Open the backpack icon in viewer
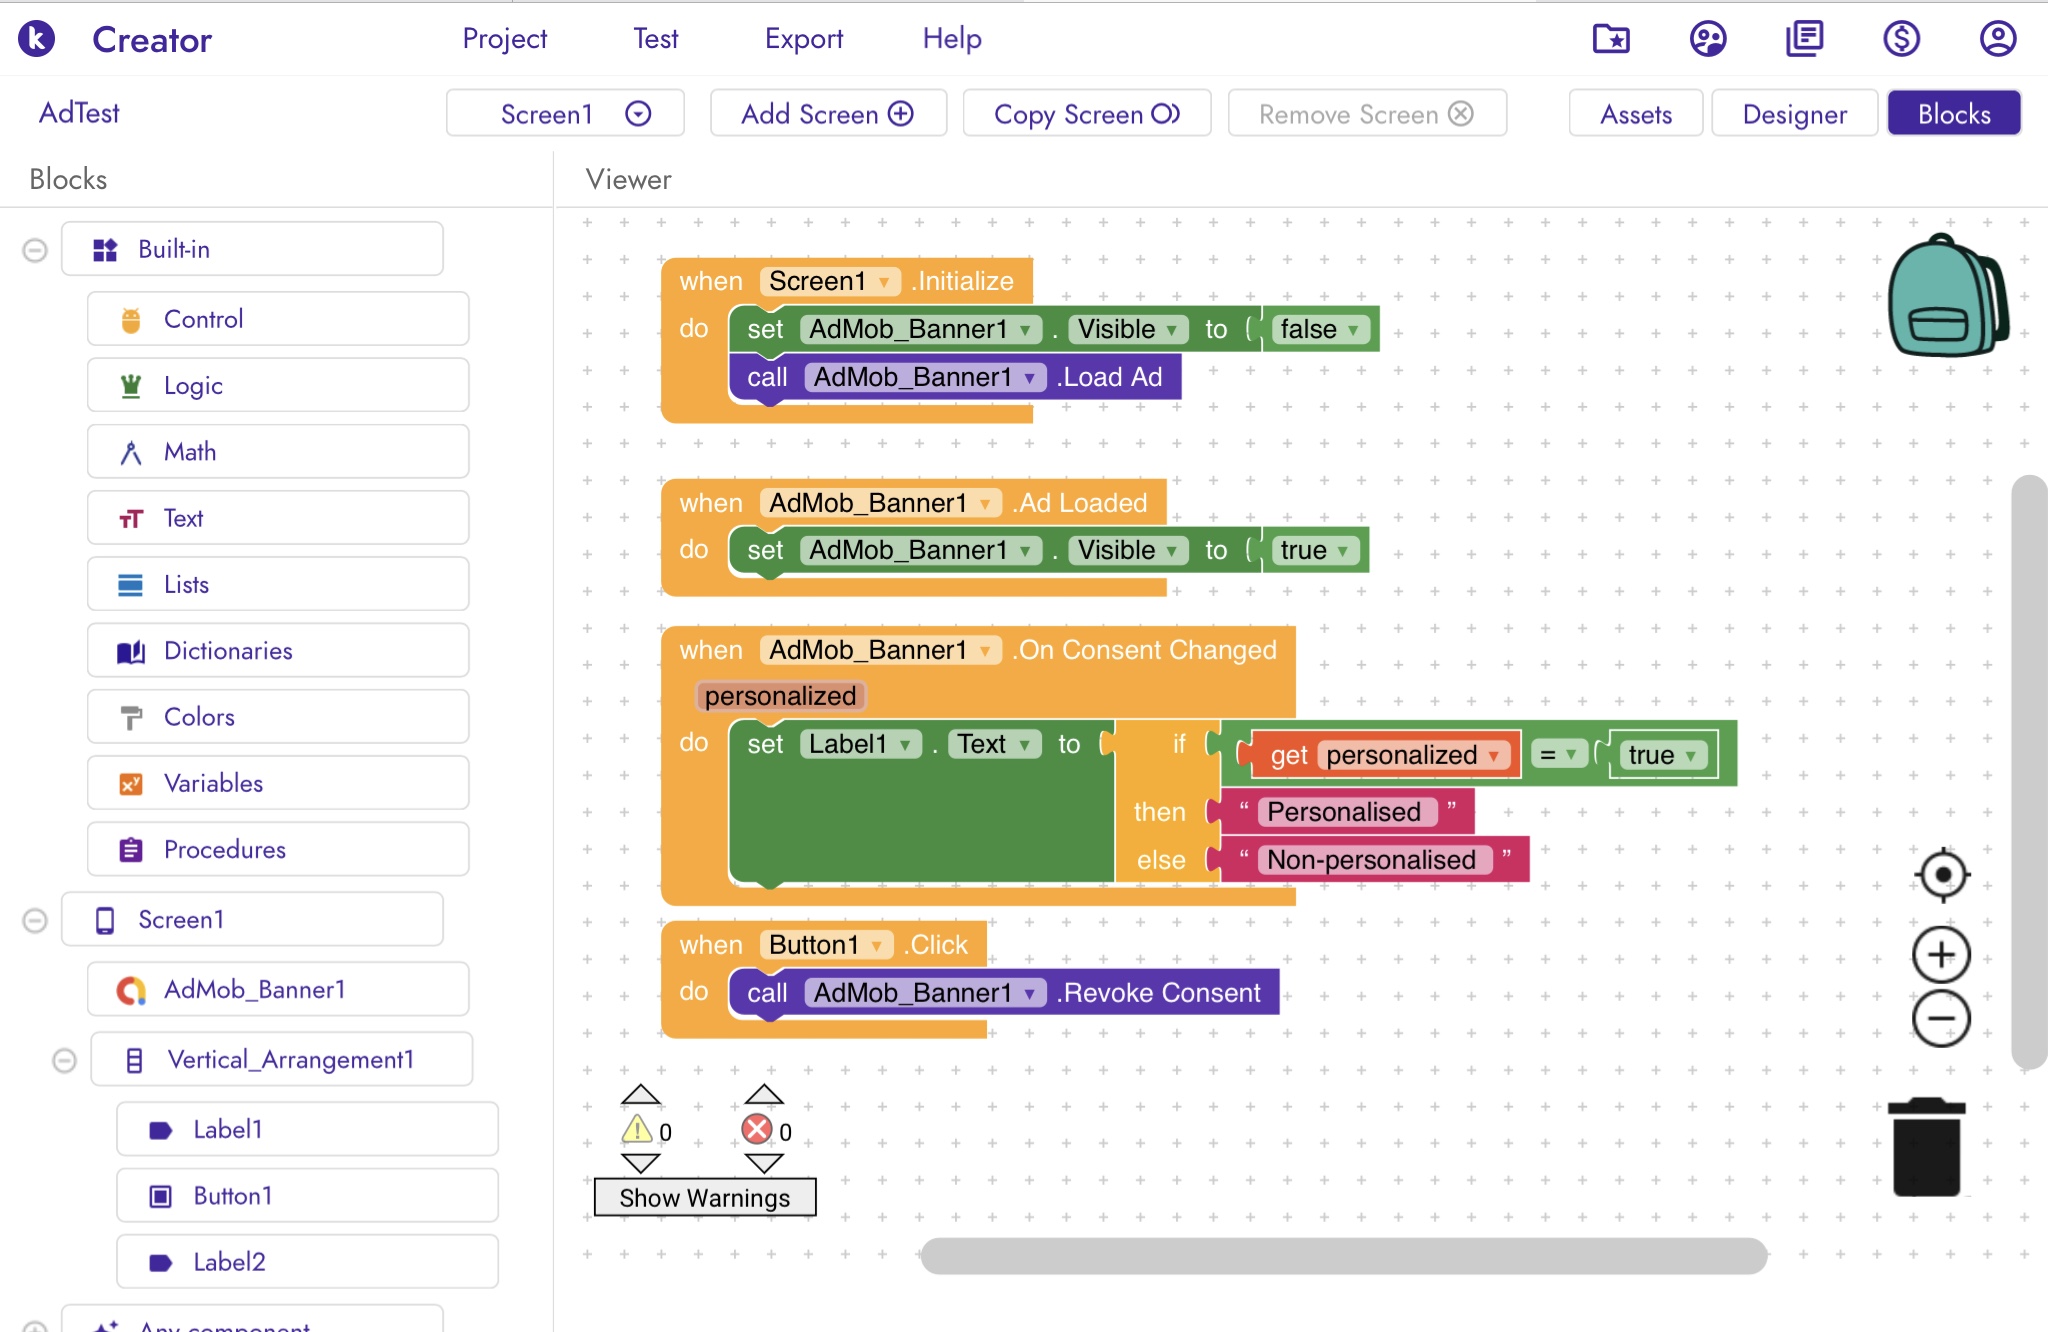The height and width of the screenshot is (1332, 2048). pos(1946,297)
